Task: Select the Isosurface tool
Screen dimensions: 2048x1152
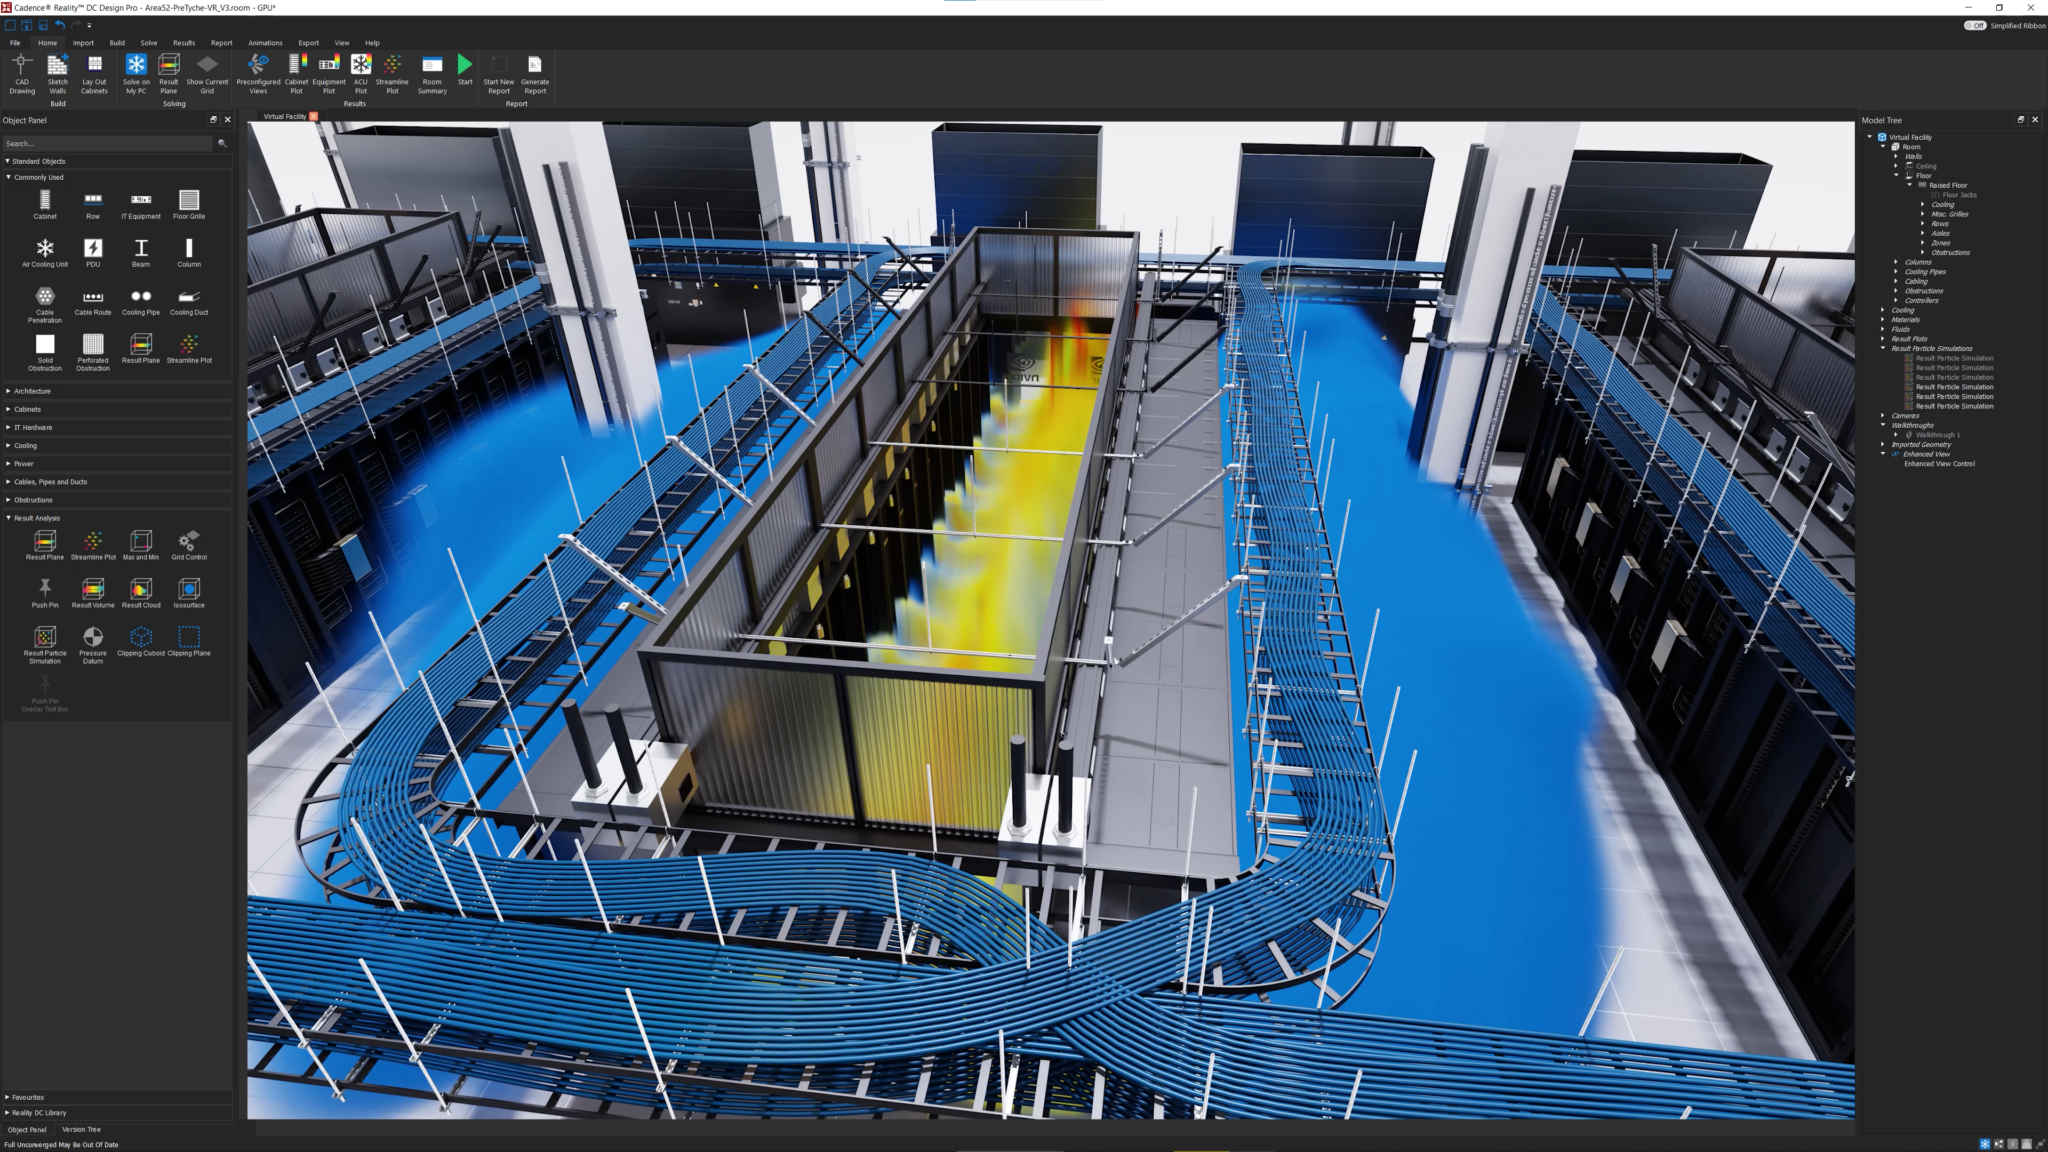Action: tap(189, 593)
